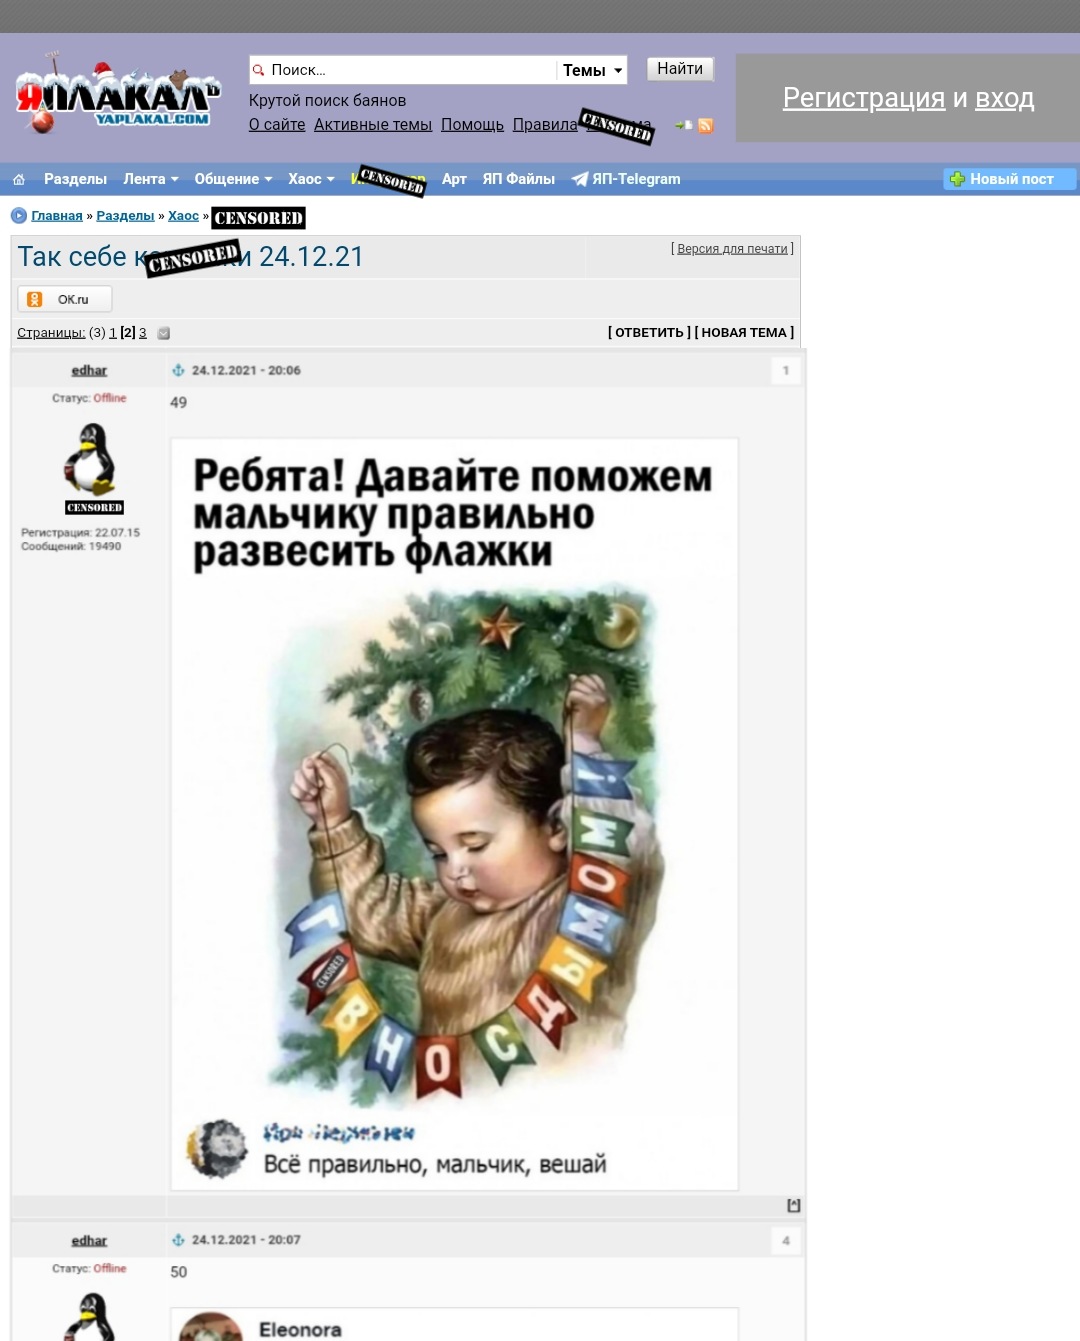Click the RSS feed icon
Image resolution: width=1080 pixels, height=1341 pixels.
(706, 125)
